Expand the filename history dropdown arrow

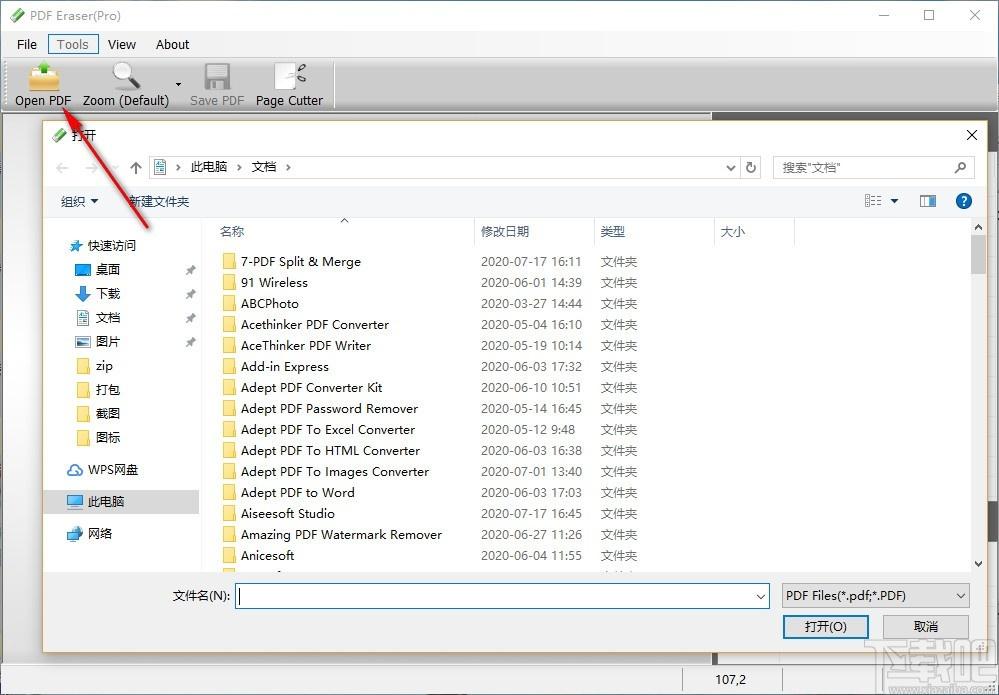click(x=761, y=597)
